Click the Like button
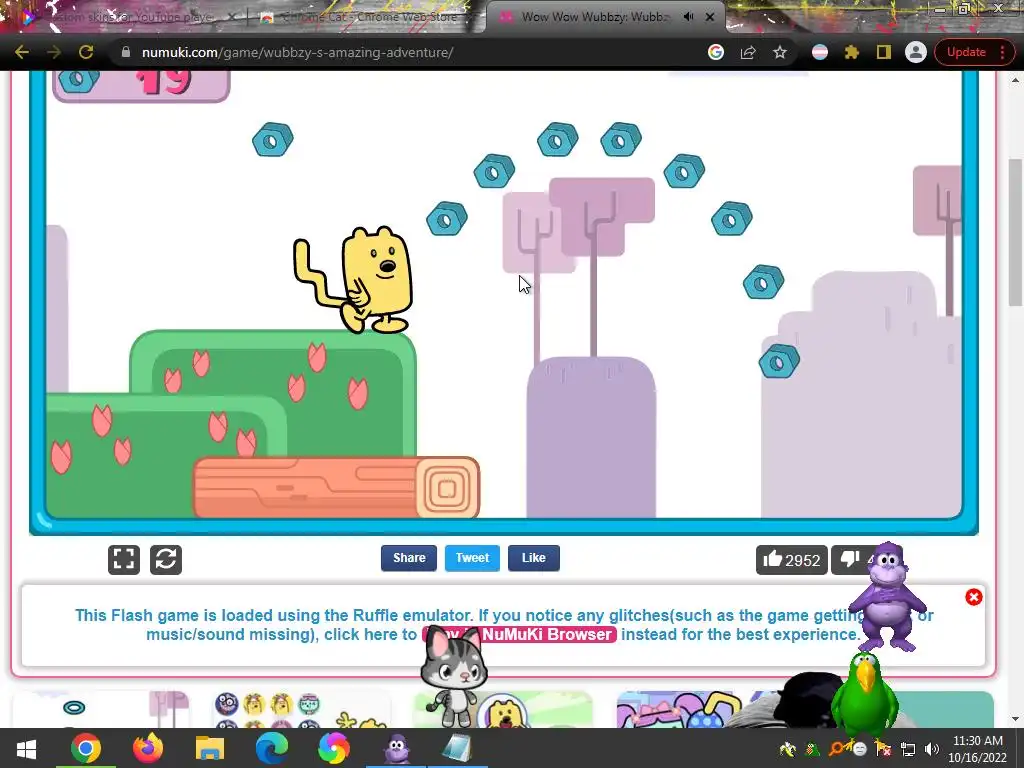The image size is (1024, 768). [x=534, y=558]
